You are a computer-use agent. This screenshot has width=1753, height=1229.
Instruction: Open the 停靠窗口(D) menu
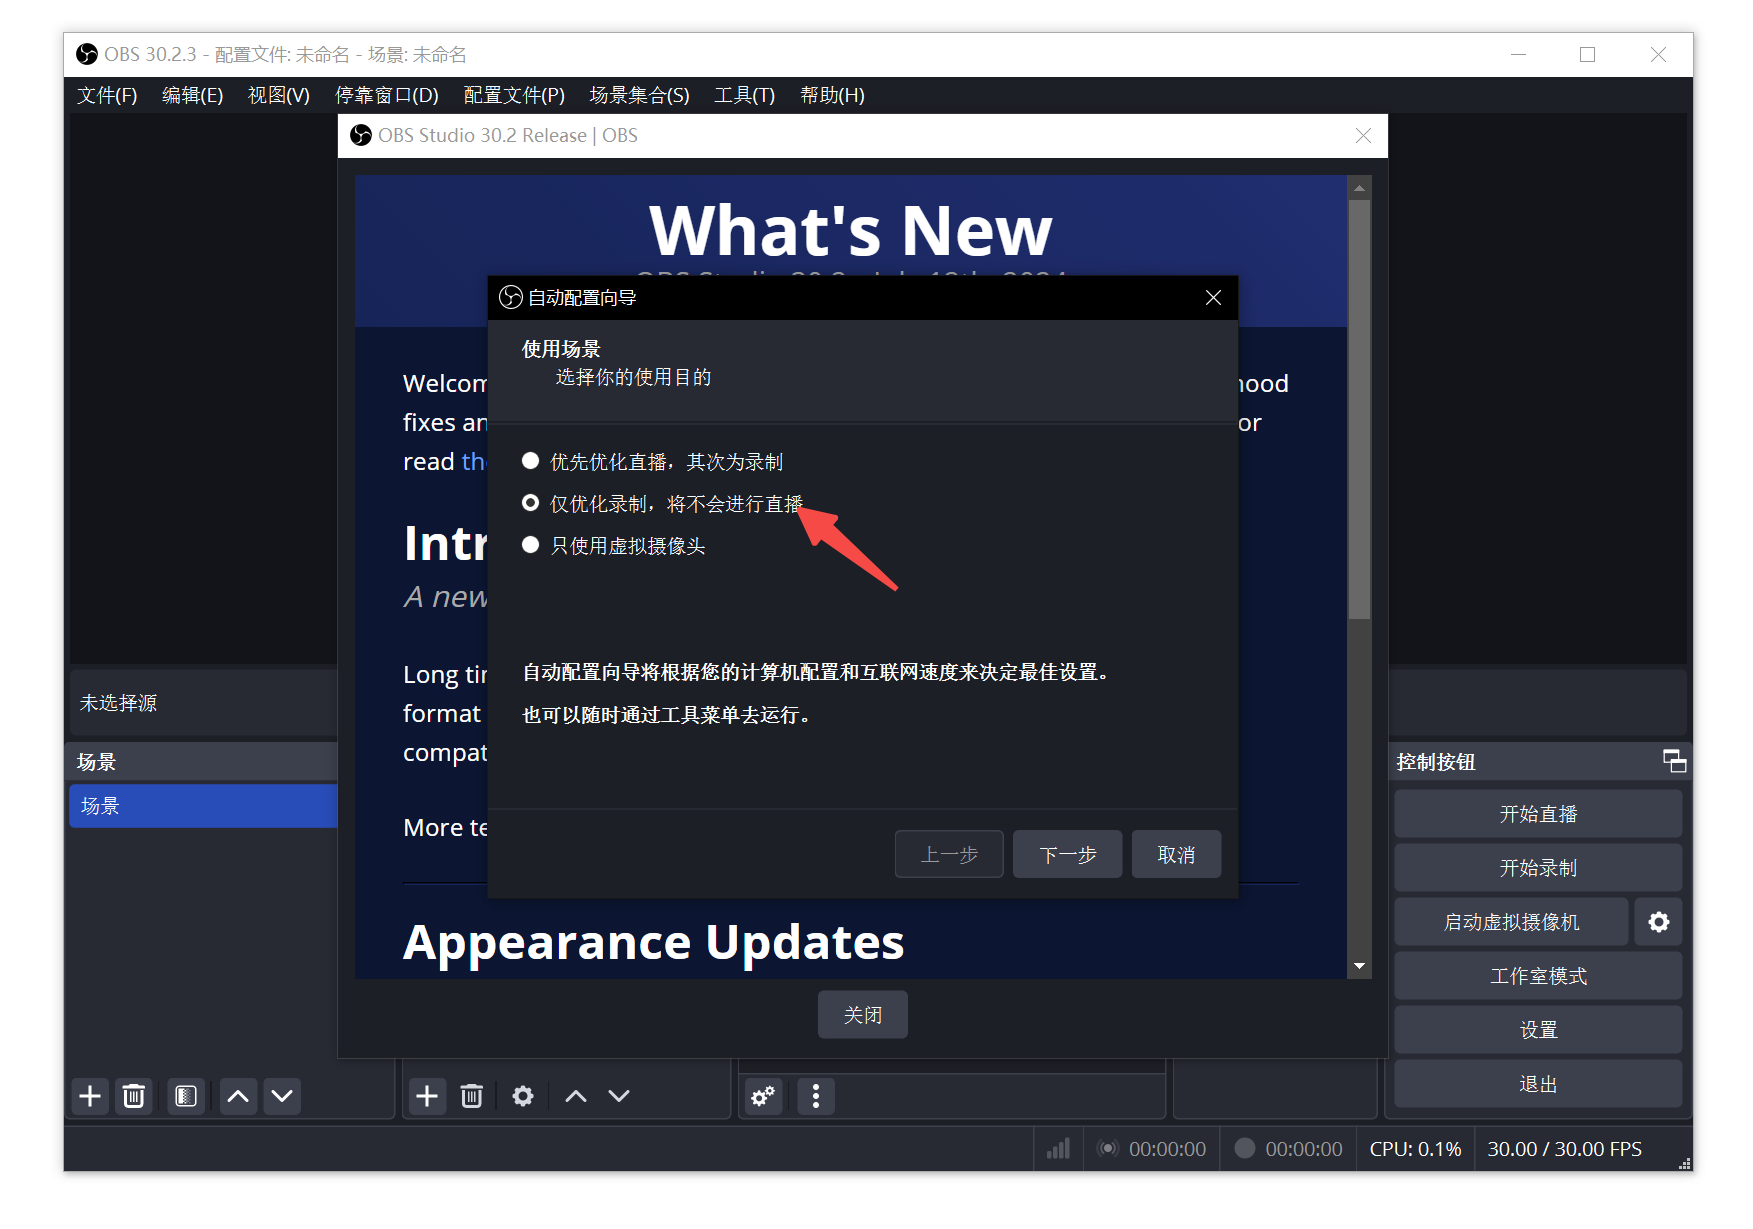(x=387, y=95)
